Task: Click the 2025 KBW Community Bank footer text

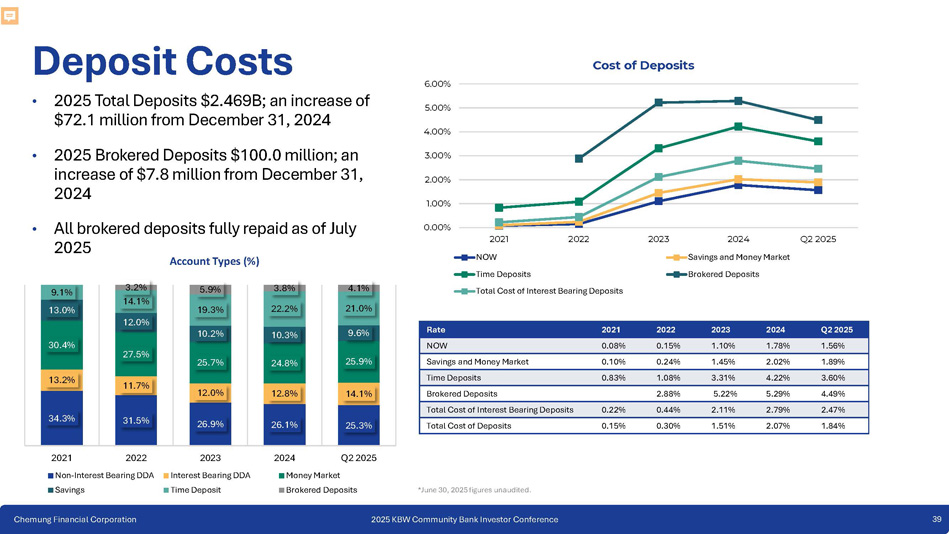Action: click(464, 520)
